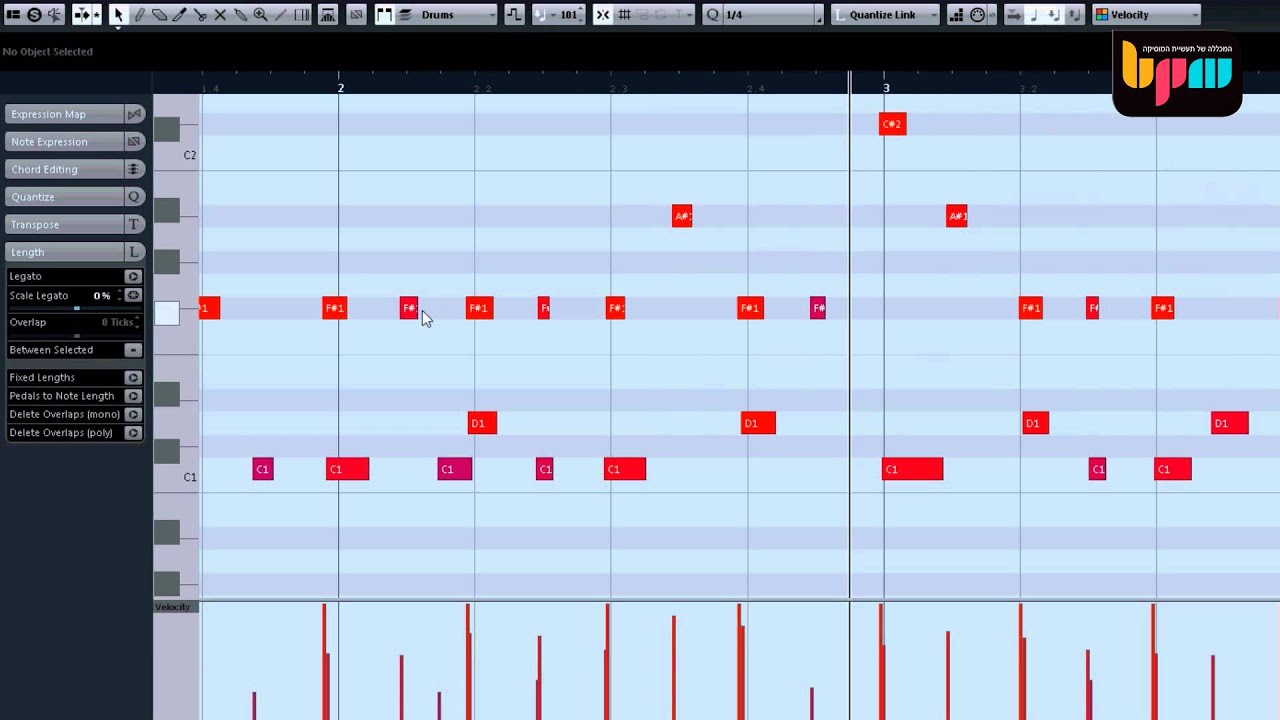The image size is (1280, 720).
Task: Toggle MIDI Input connector icon
Action: tap(977, 15)
